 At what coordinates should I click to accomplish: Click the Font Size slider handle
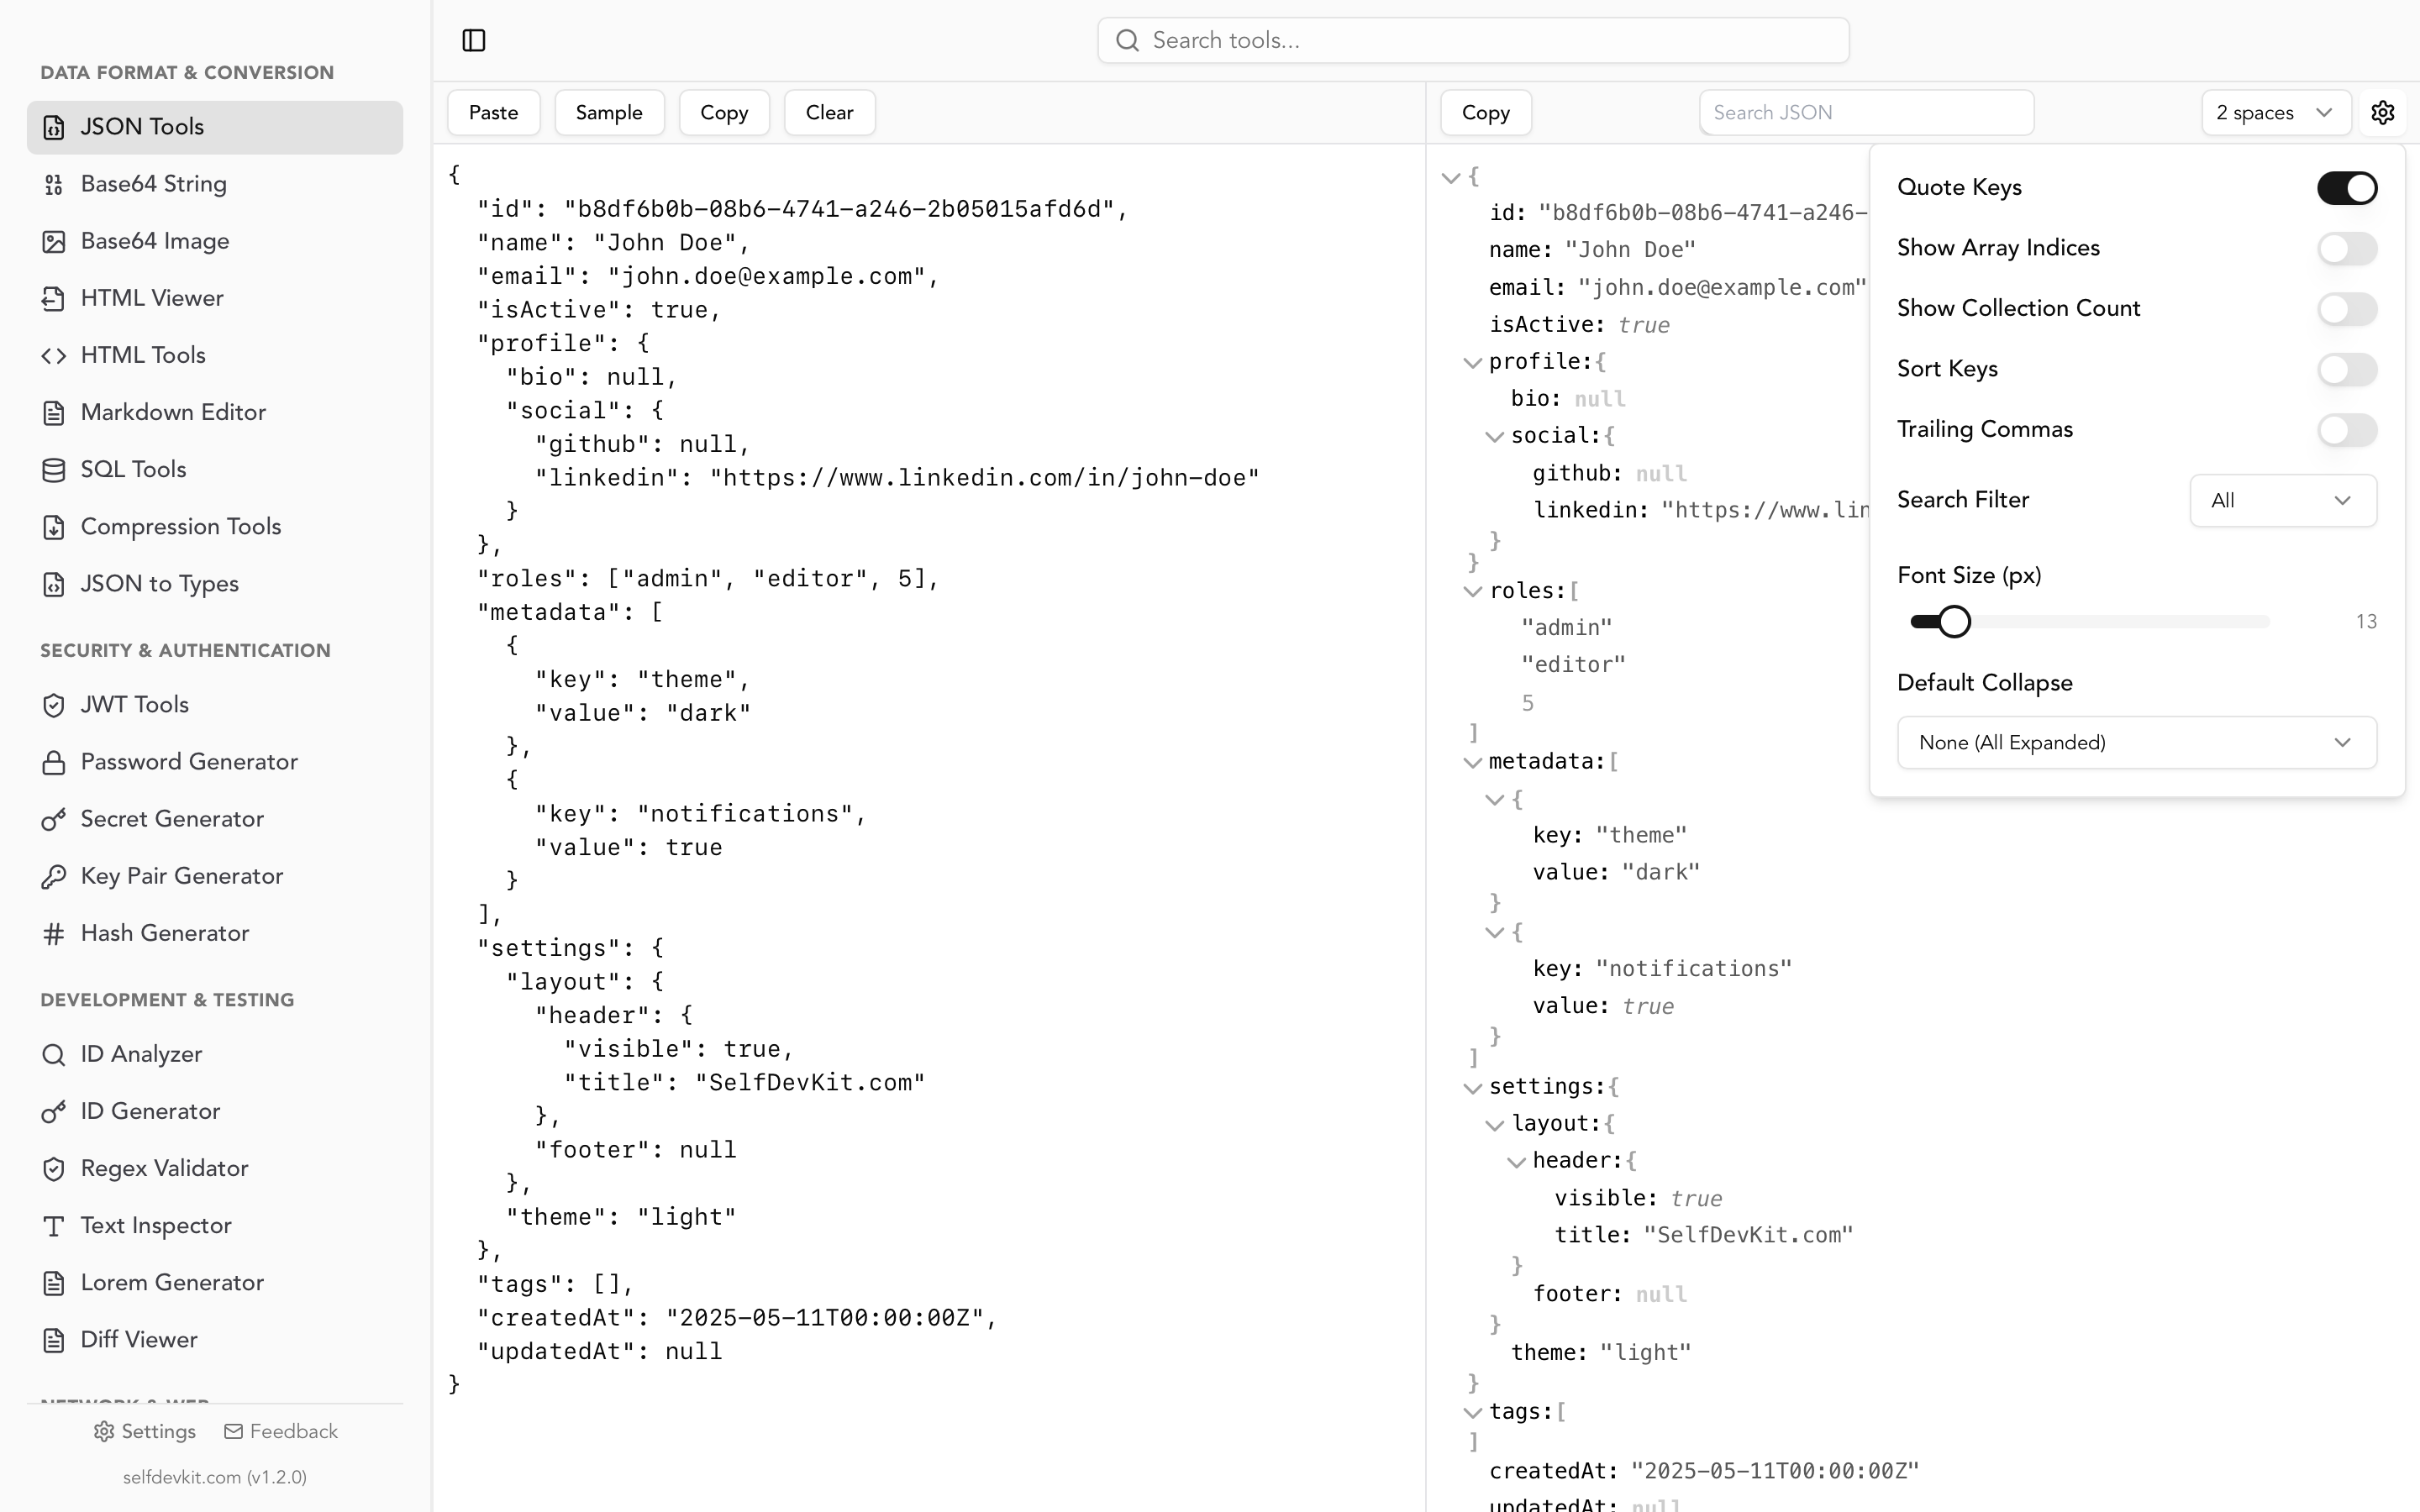point(1954,621)
